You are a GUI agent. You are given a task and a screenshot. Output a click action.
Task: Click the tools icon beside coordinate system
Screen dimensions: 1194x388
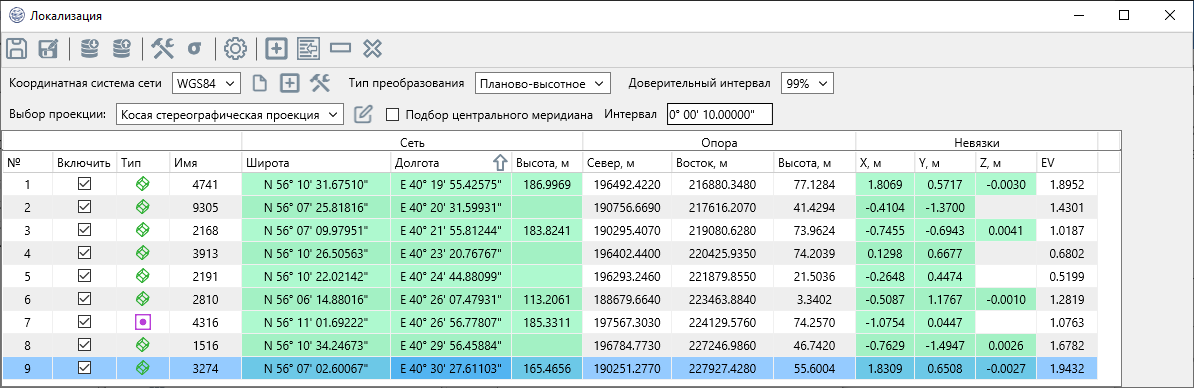(x=320, y=83)
